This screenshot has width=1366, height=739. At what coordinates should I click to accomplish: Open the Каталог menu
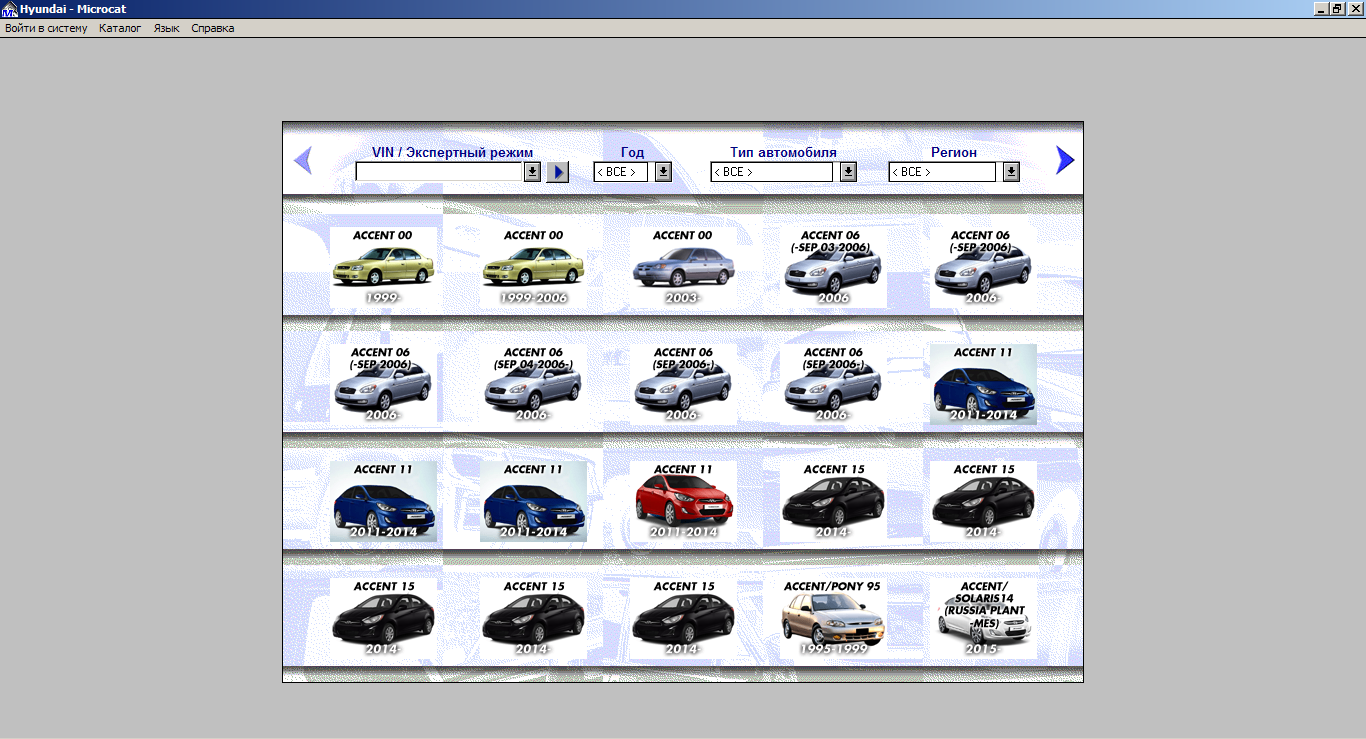[x=120, y=28]
